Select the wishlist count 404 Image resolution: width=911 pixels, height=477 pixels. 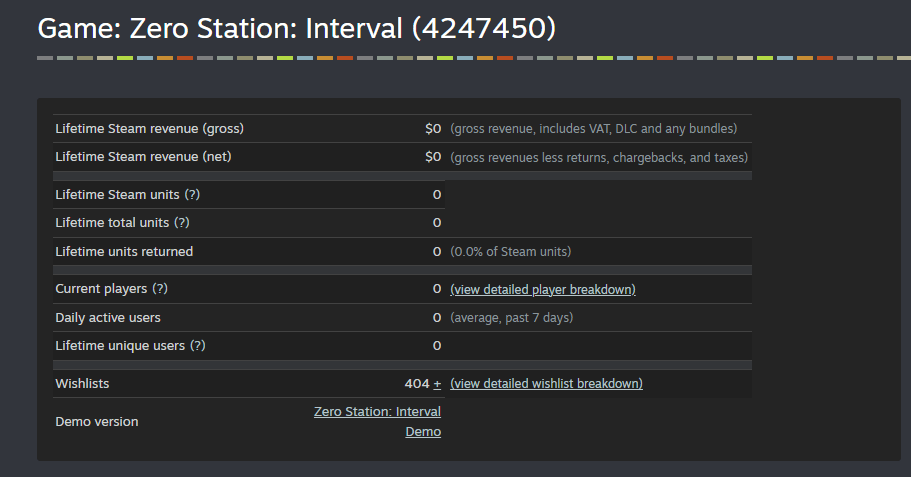[416, 384]
